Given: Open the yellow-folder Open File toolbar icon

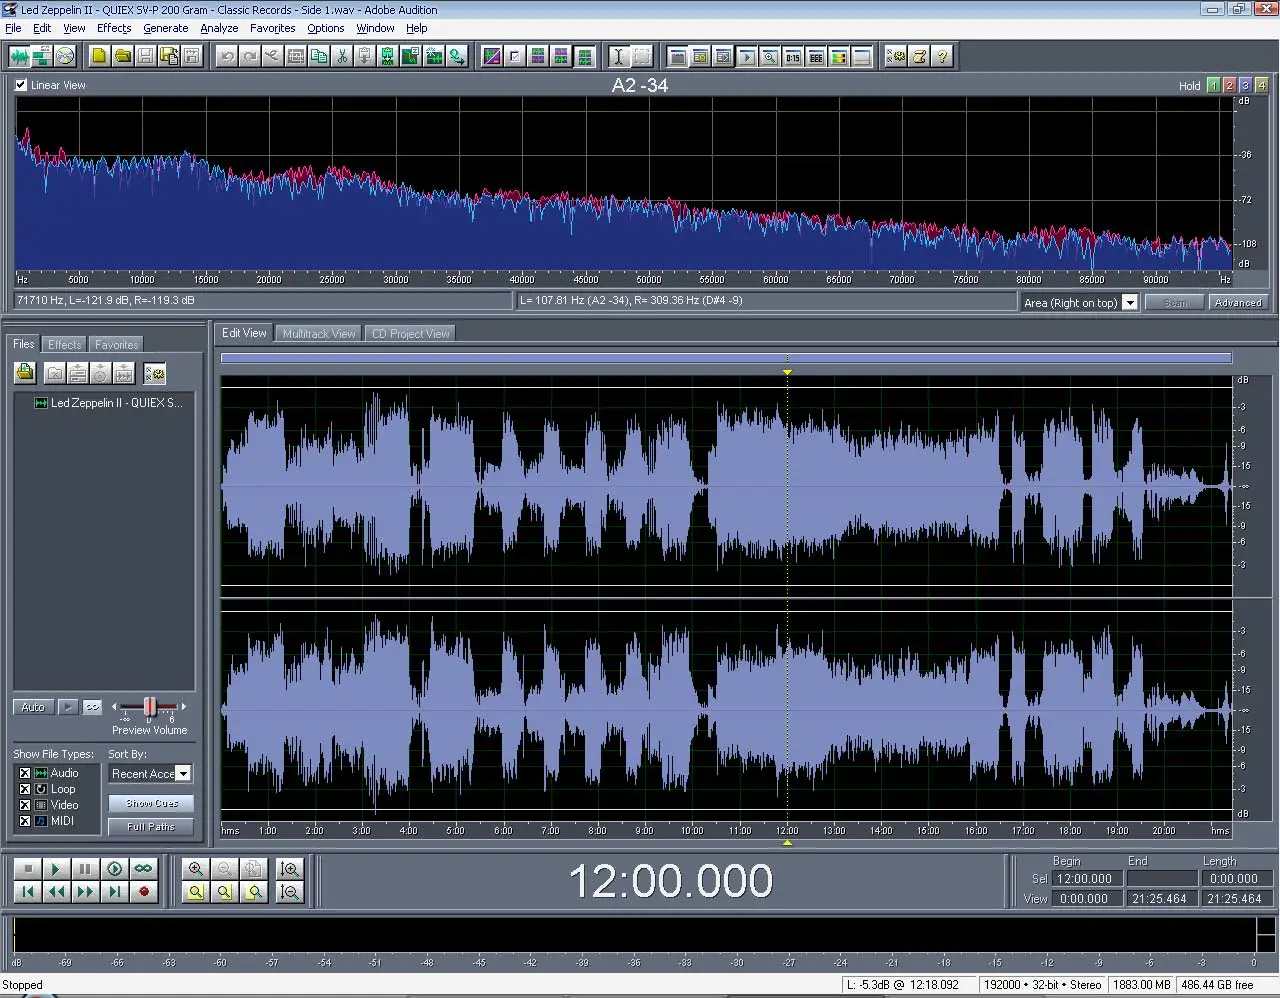Looking at the screenshot, I should pyautogui.click(x=122, y=56).
